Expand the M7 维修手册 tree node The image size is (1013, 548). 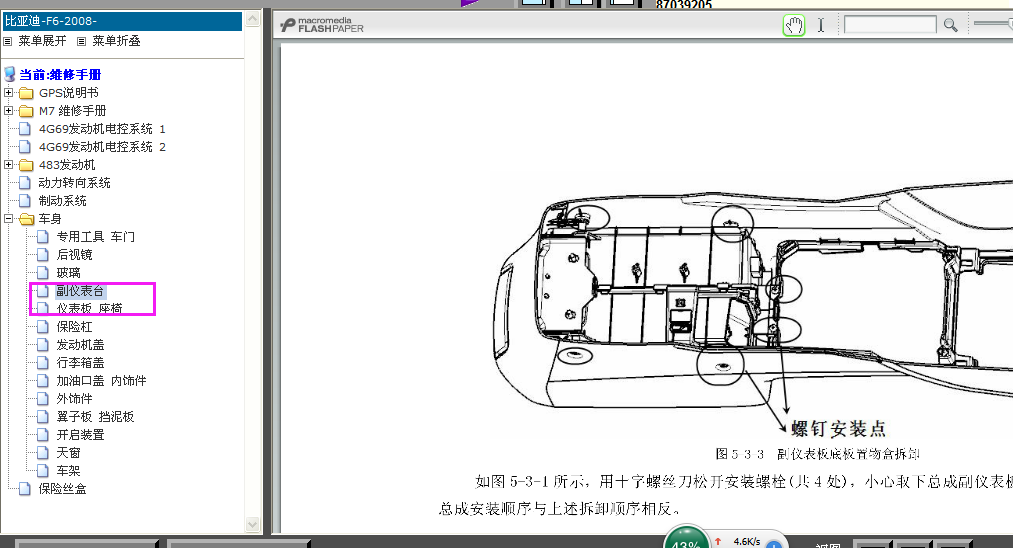pos(9,111)
